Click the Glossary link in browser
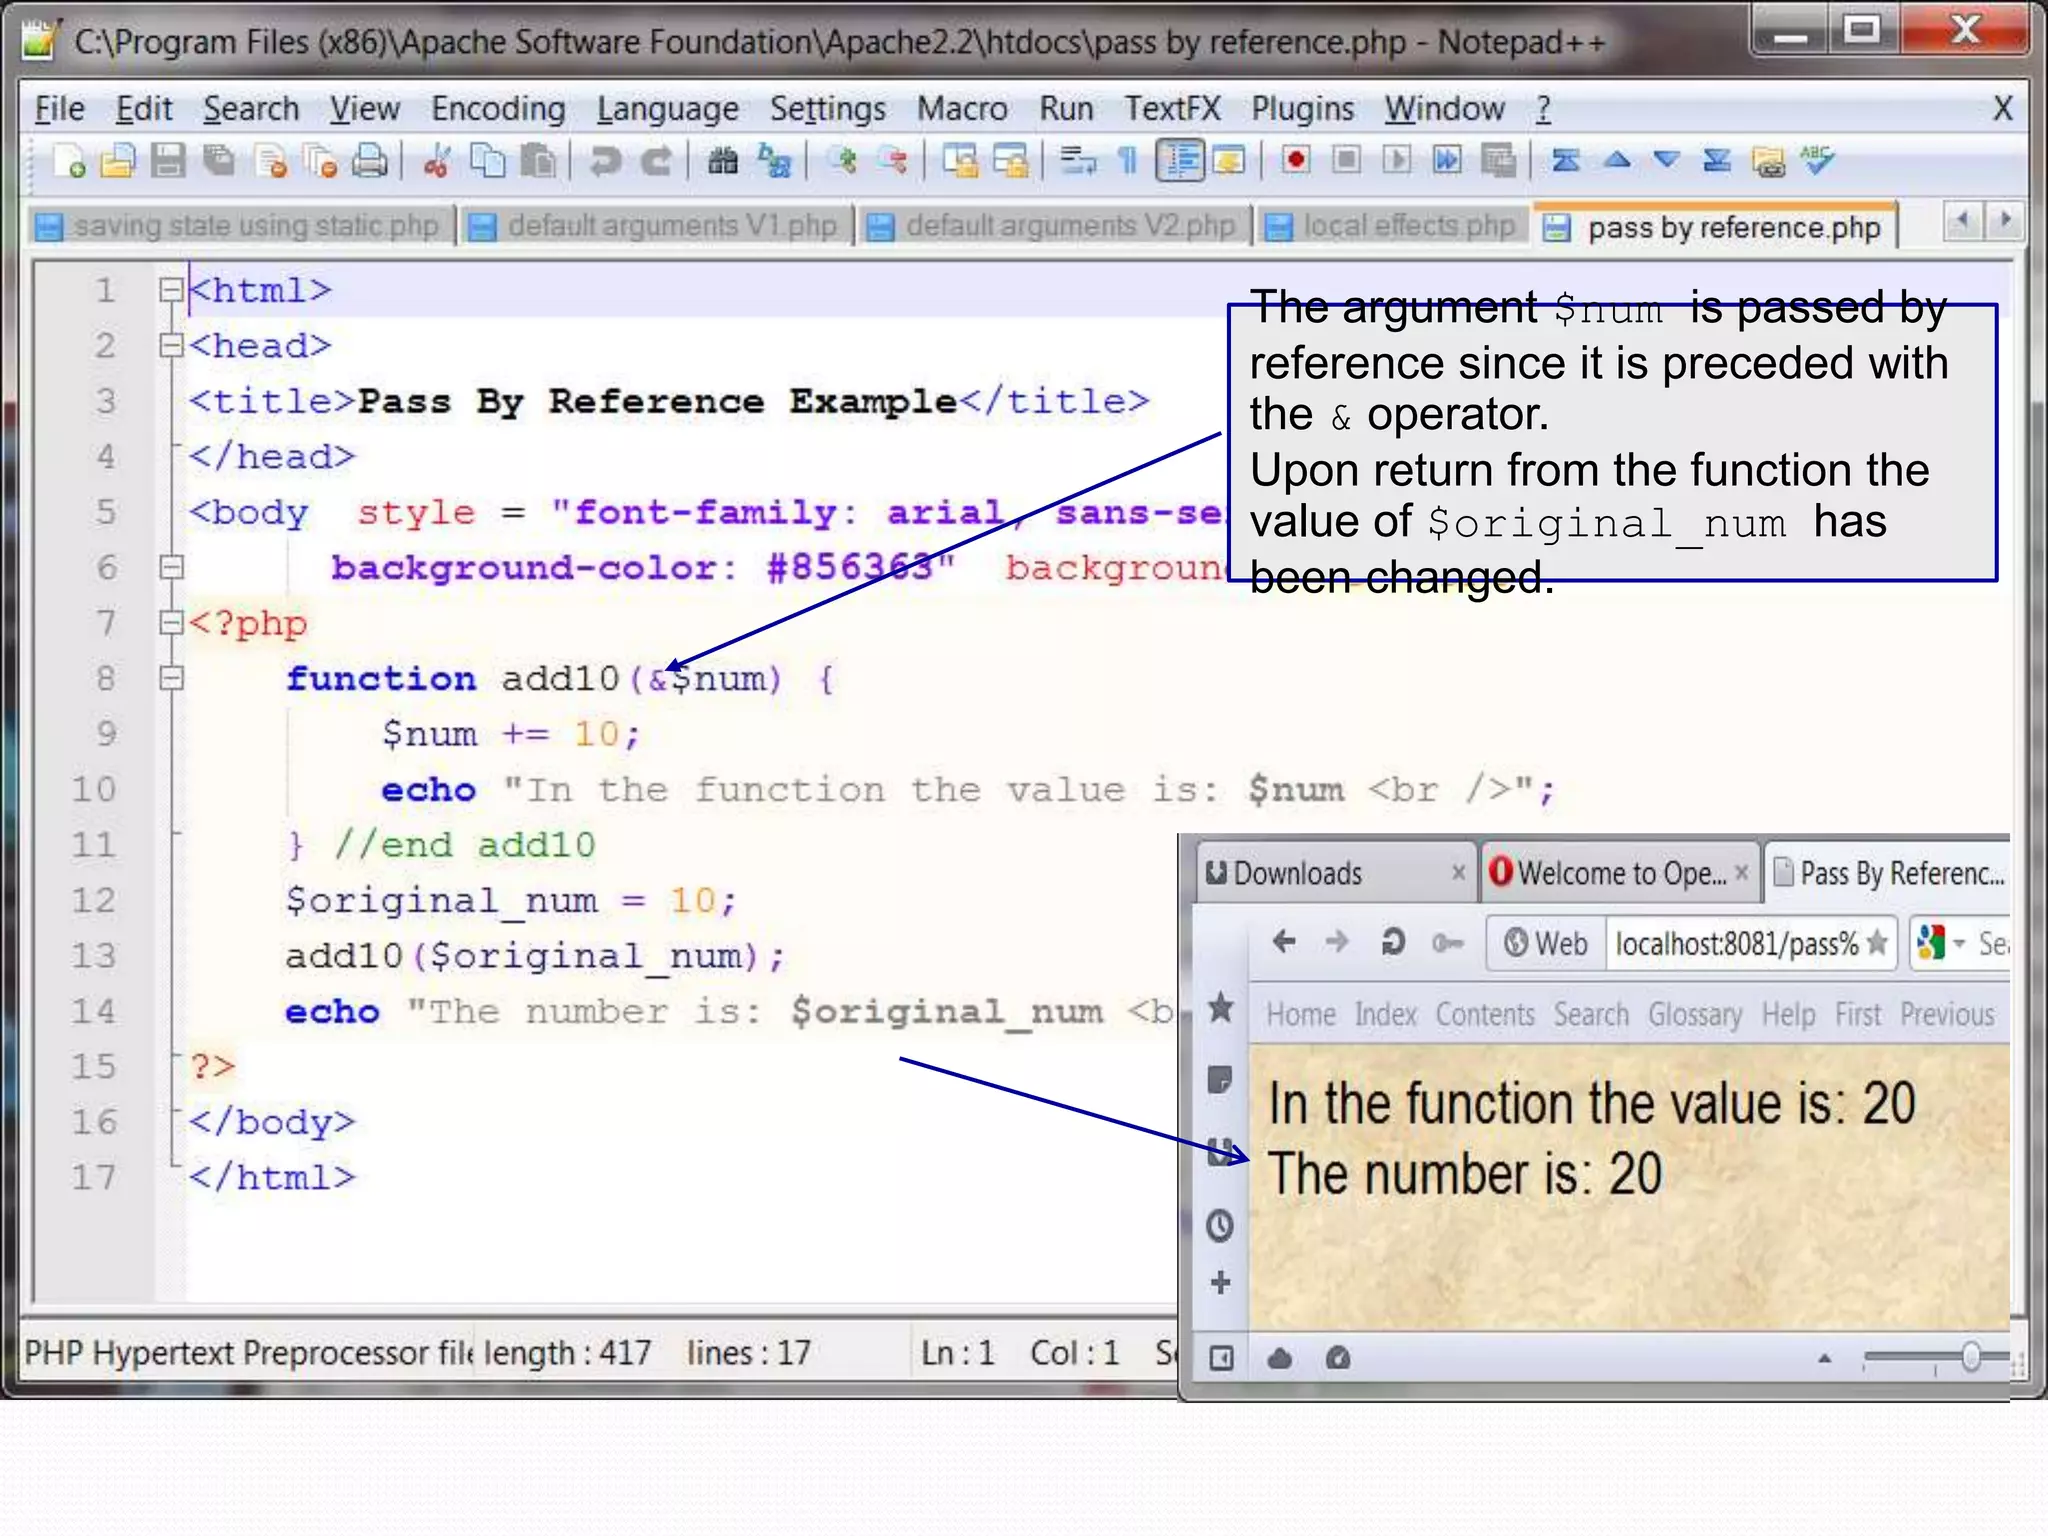Image resolution: width=2048 pixels, height=1536 pixels. point(1695,1015)
